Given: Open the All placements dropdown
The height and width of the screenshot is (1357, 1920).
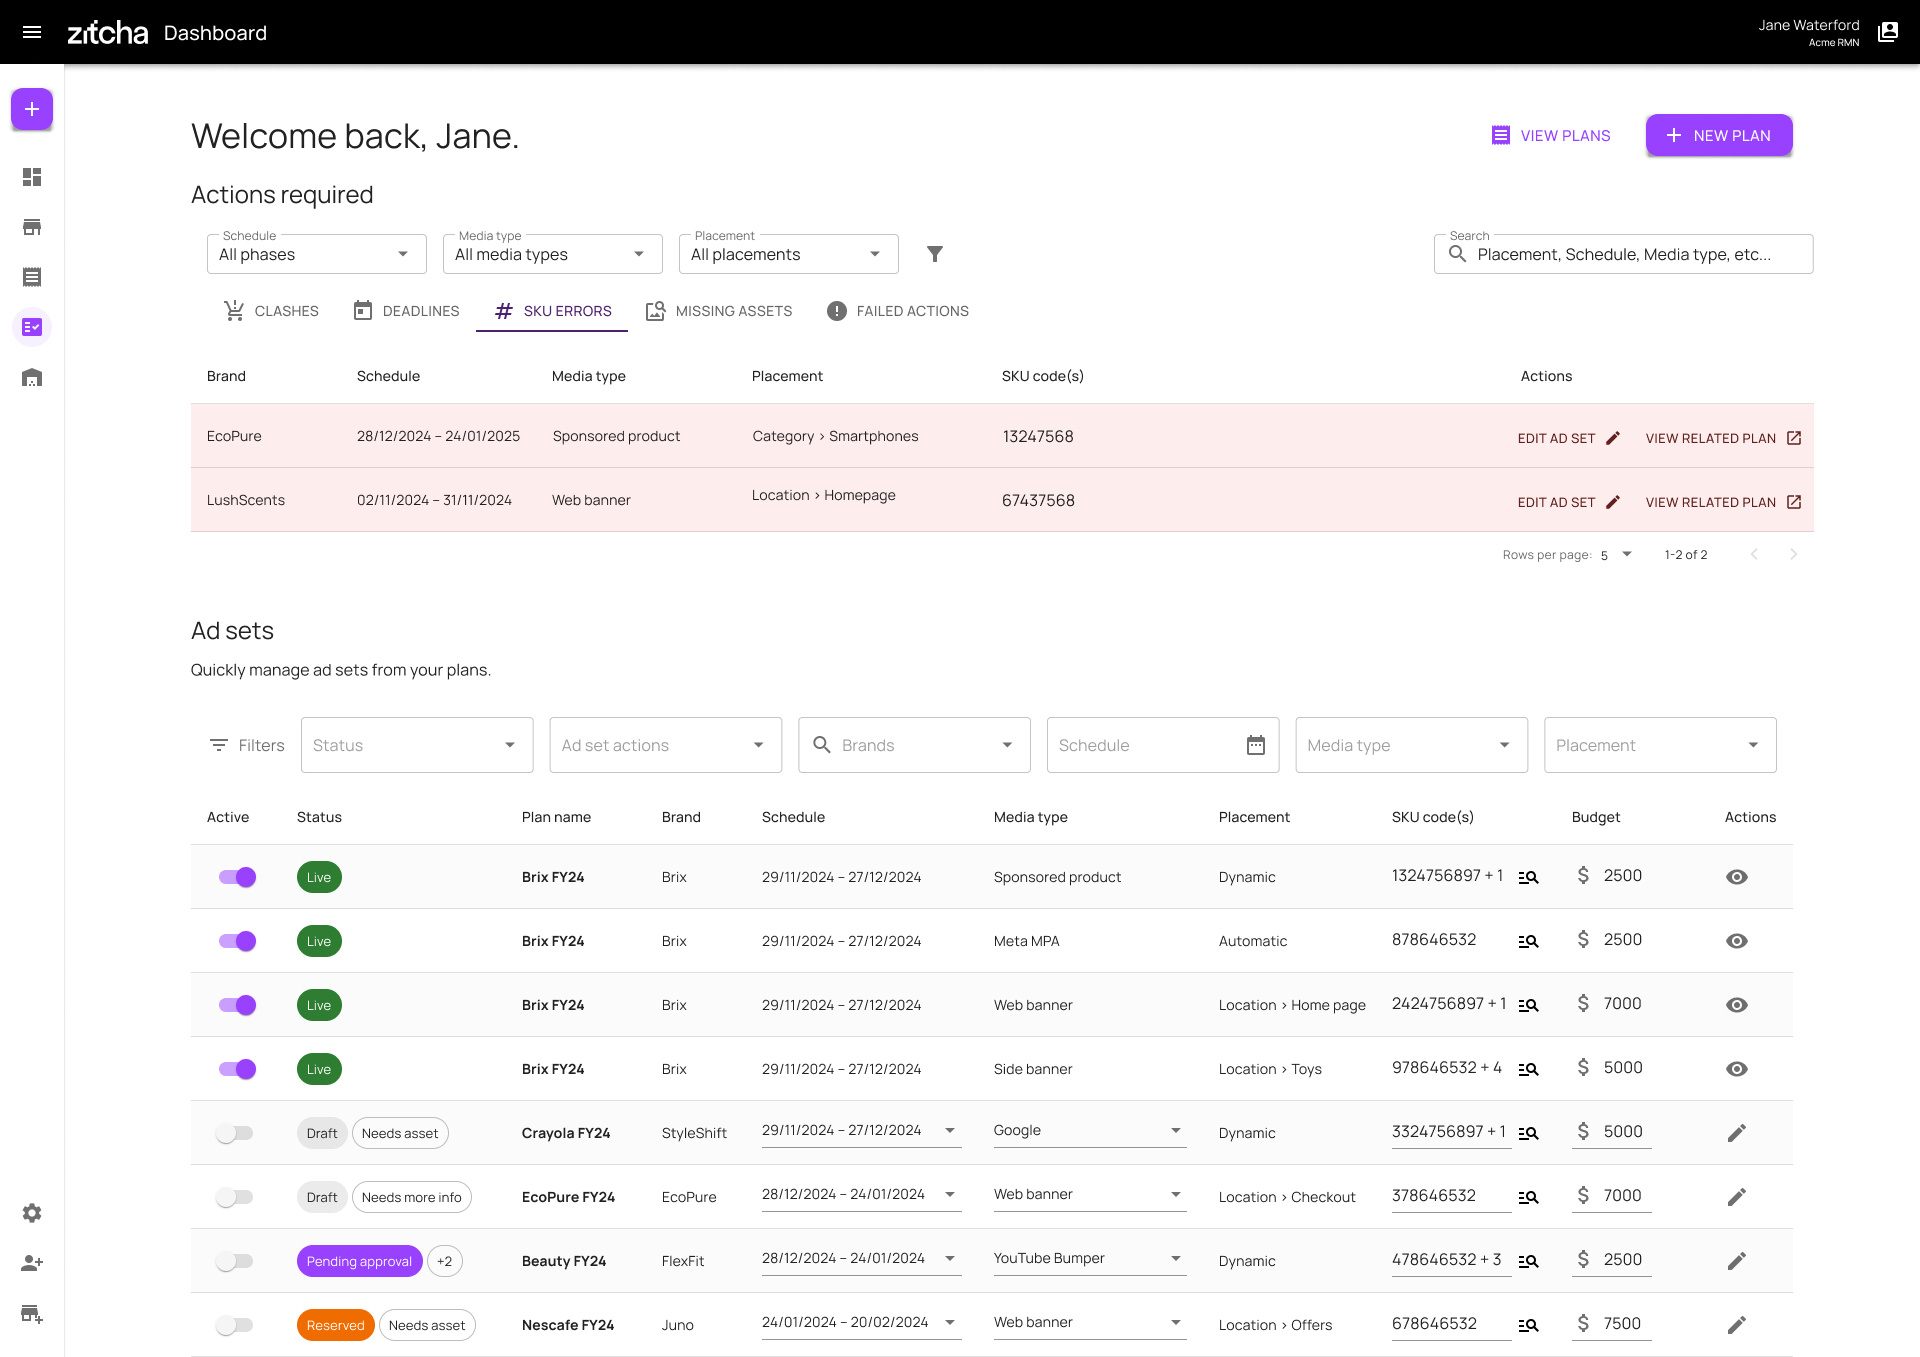Looking at the screenshot, I should click(788, 254).
